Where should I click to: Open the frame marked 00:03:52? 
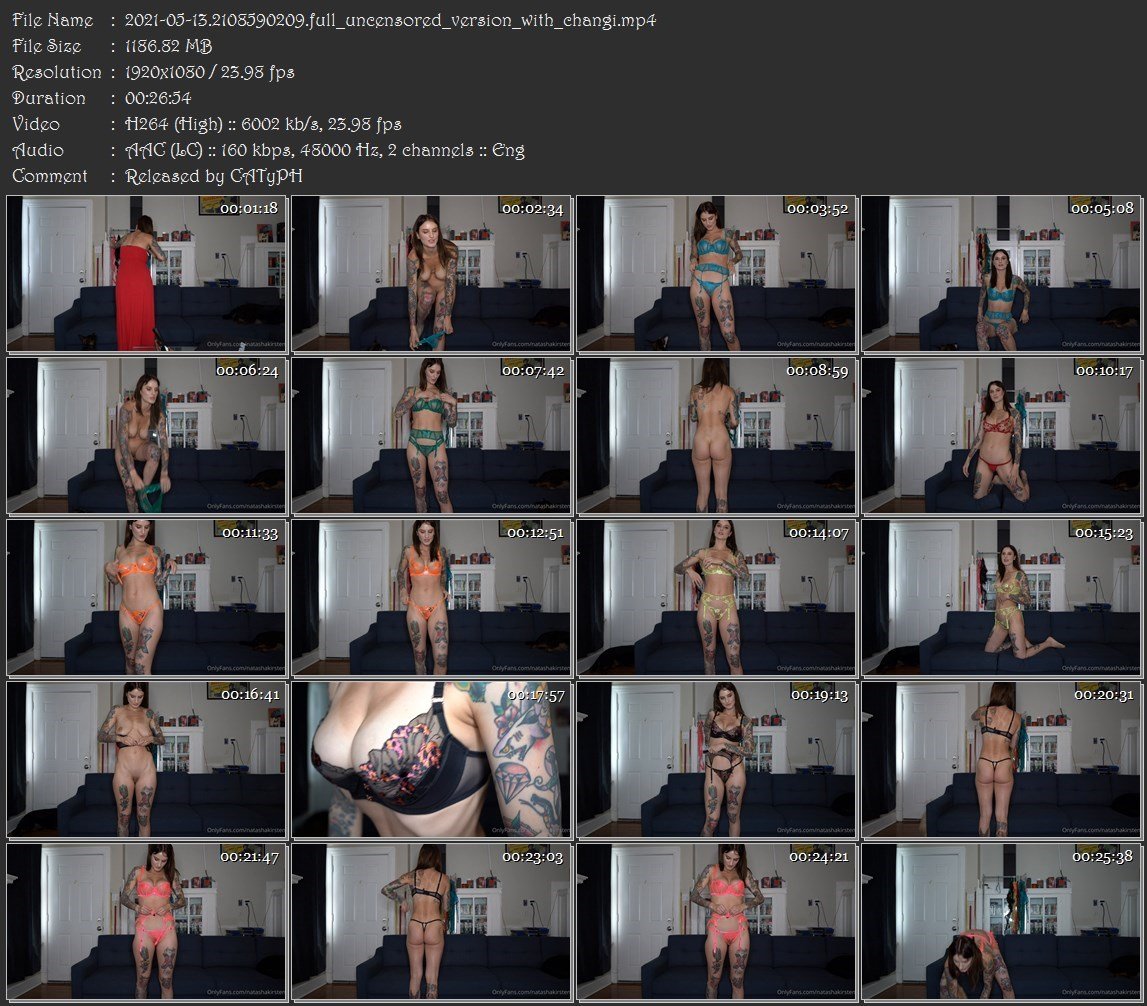(716, 273)
